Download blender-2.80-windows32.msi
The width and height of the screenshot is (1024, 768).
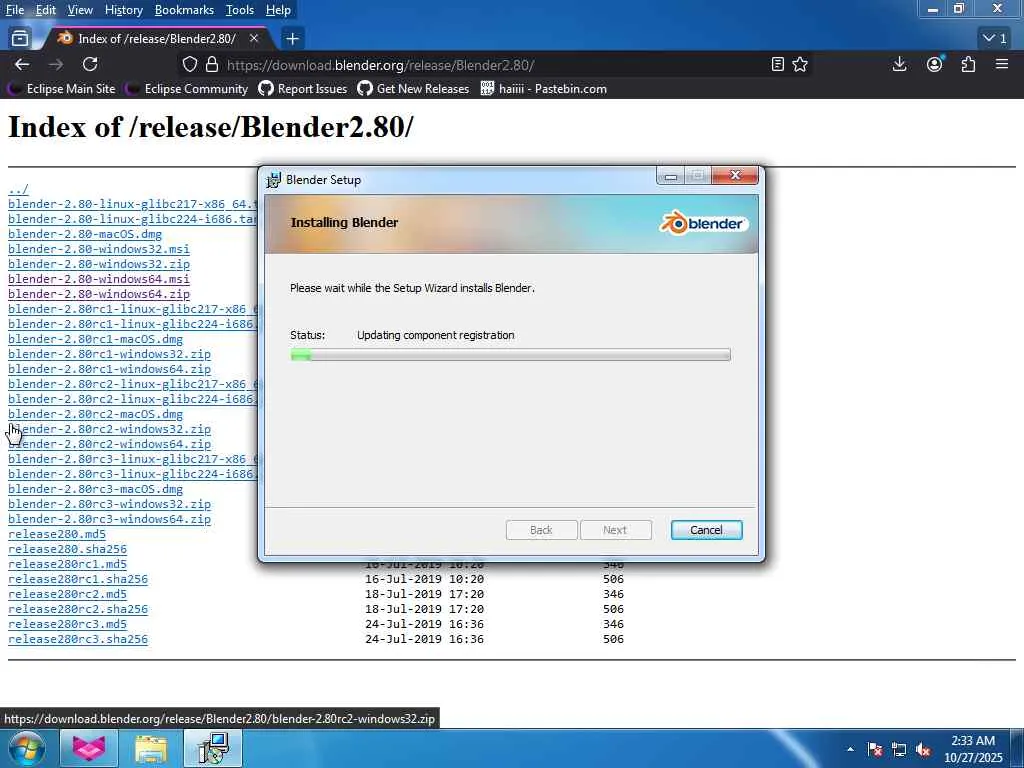click(x=99, y=249)
